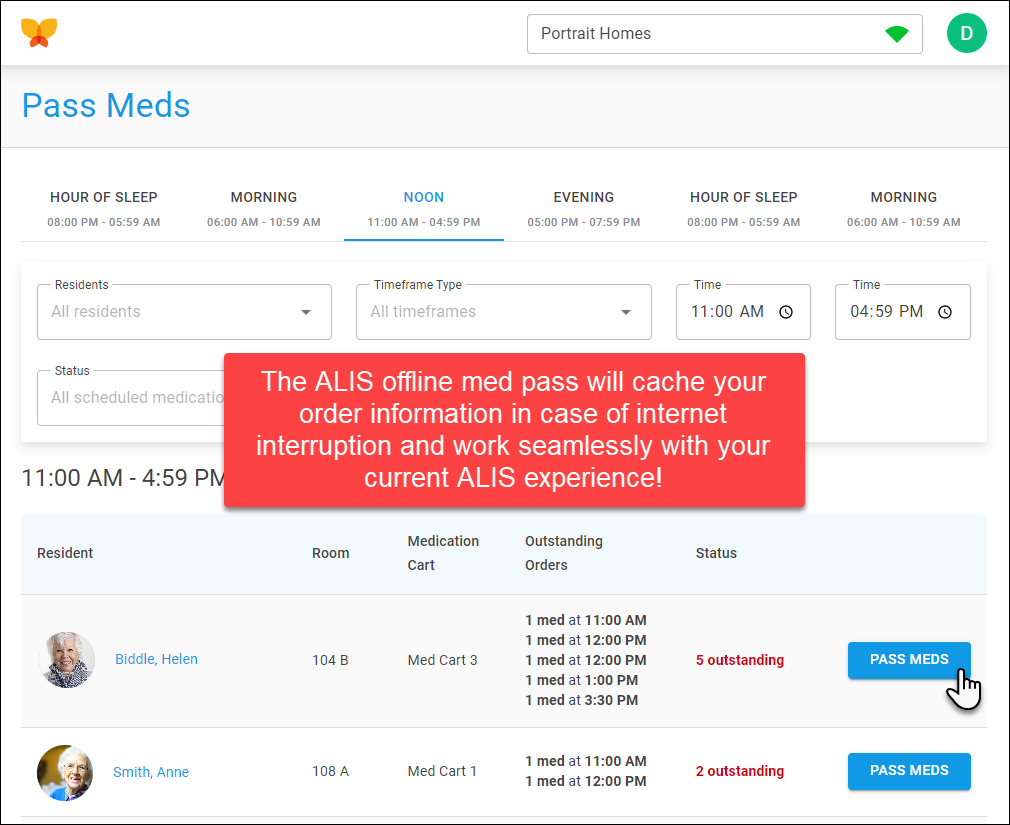Click the 2 outstanding status text
This screenshot has width=1010, height=825.
[739, 771]
